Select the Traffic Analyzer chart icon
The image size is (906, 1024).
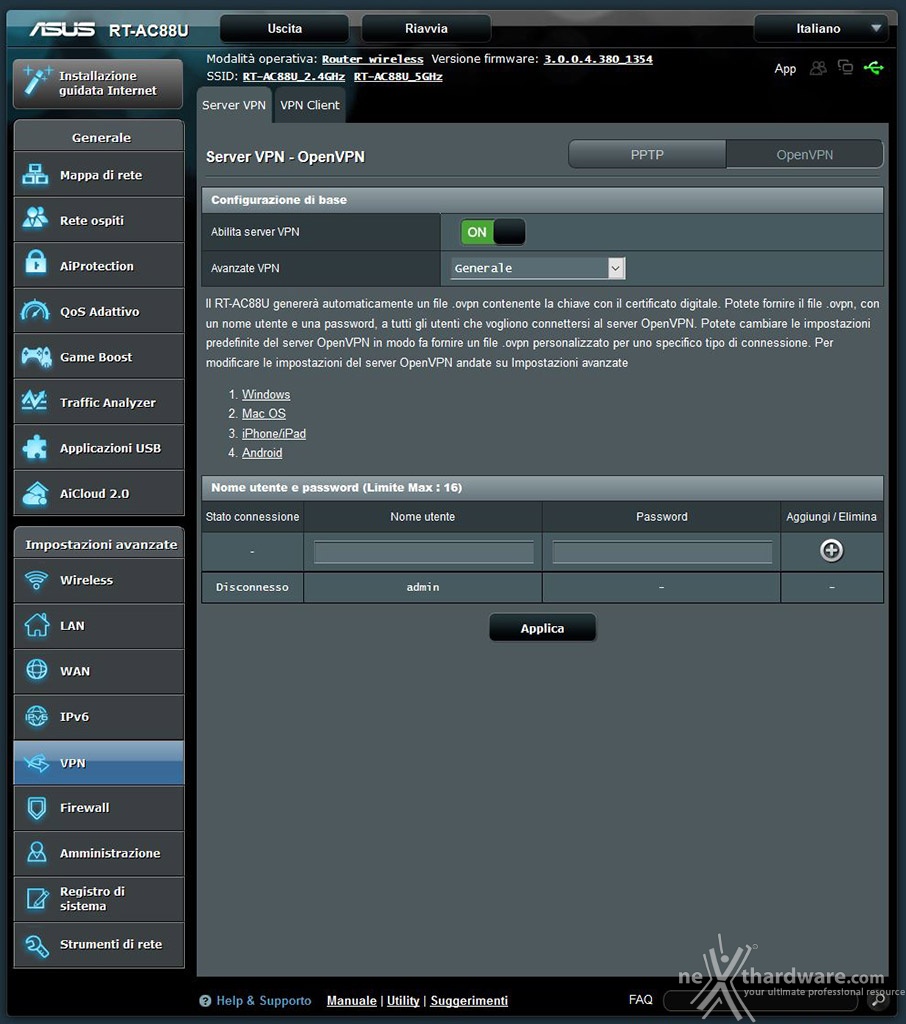click(35, 400)
